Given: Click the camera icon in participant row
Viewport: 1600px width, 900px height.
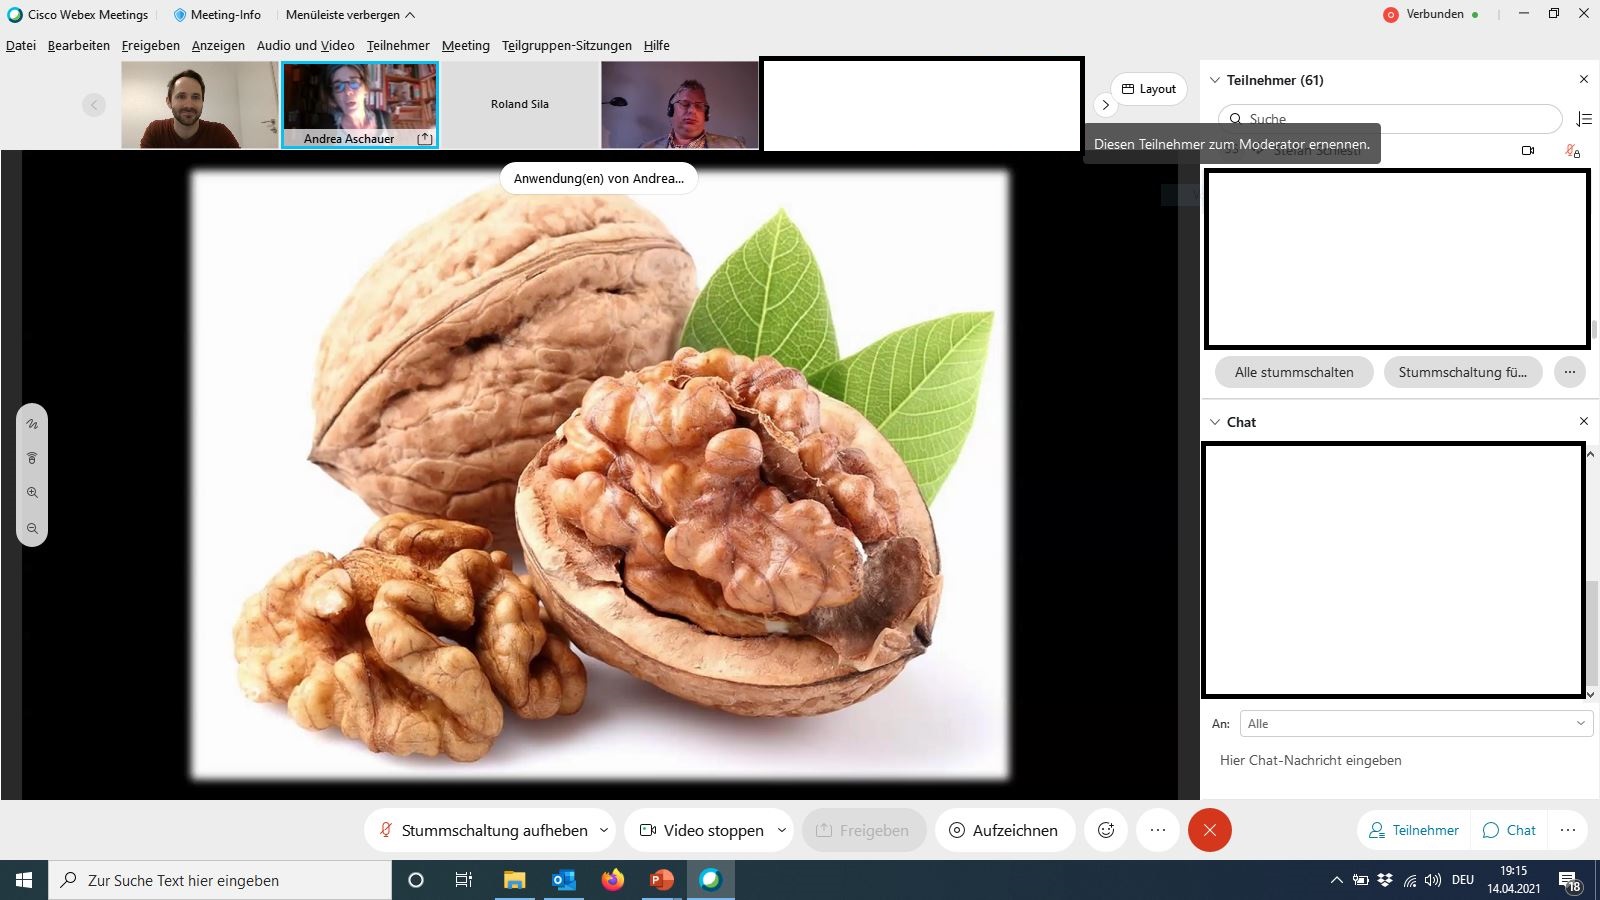Looking at the screenshot, I should coord(1528,151).
